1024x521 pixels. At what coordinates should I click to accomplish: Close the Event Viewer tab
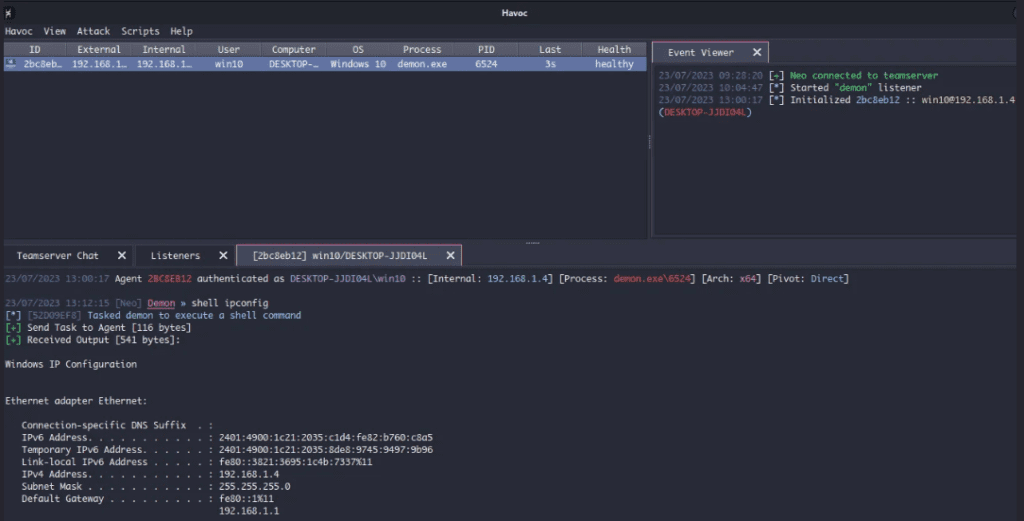(x=756, y=52)
